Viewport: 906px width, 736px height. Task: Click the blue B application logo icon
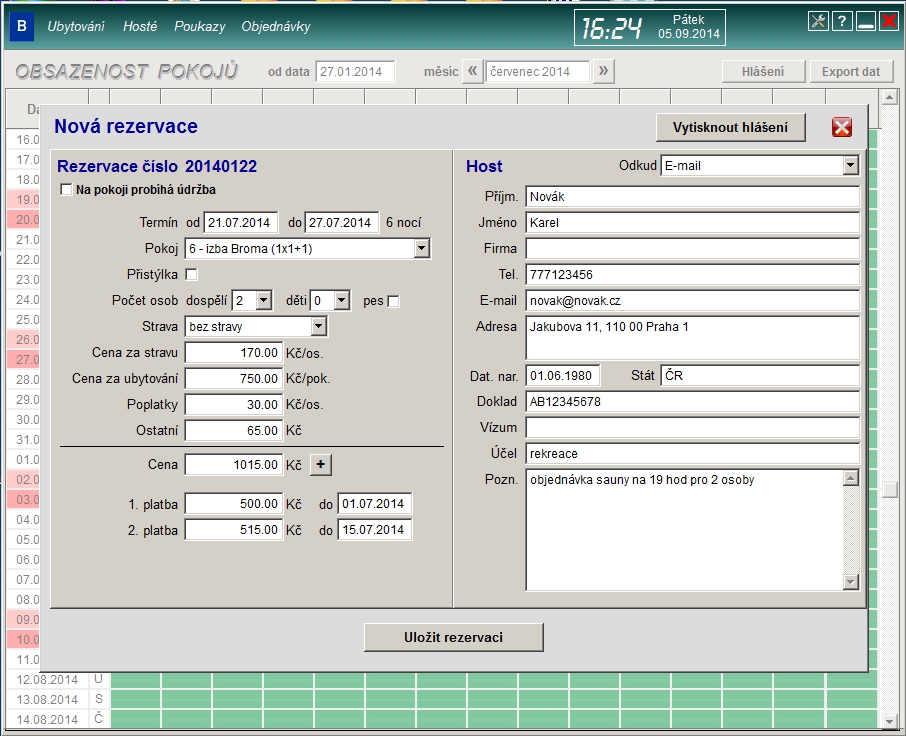pyautogui.click(x=21, y=27)
